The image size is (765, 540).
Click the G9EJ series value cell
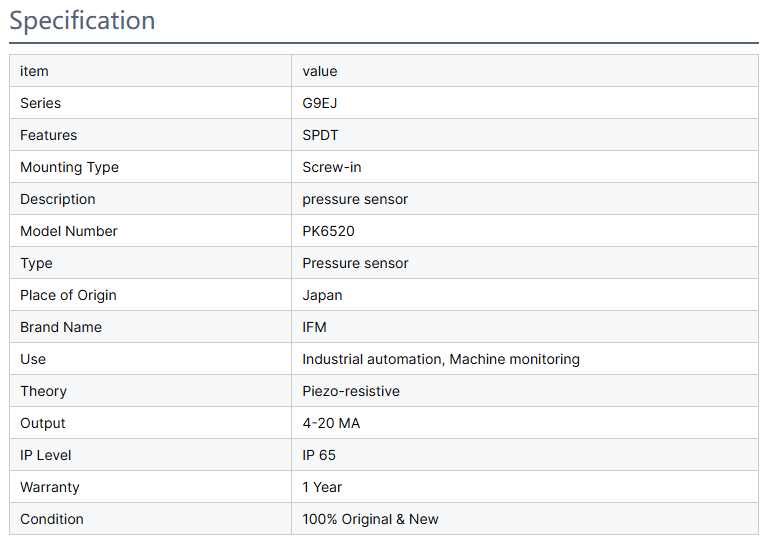(x=320, y=103)
